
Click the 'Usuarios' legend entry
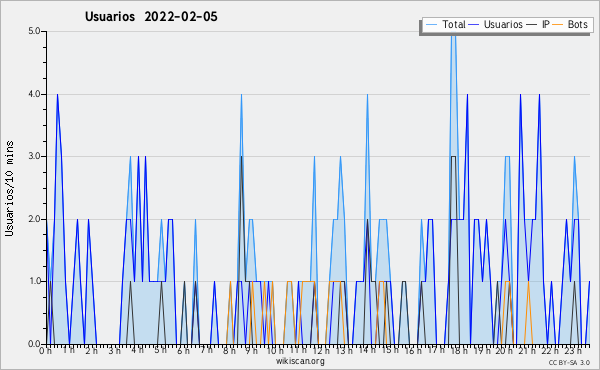click(503, 24)
